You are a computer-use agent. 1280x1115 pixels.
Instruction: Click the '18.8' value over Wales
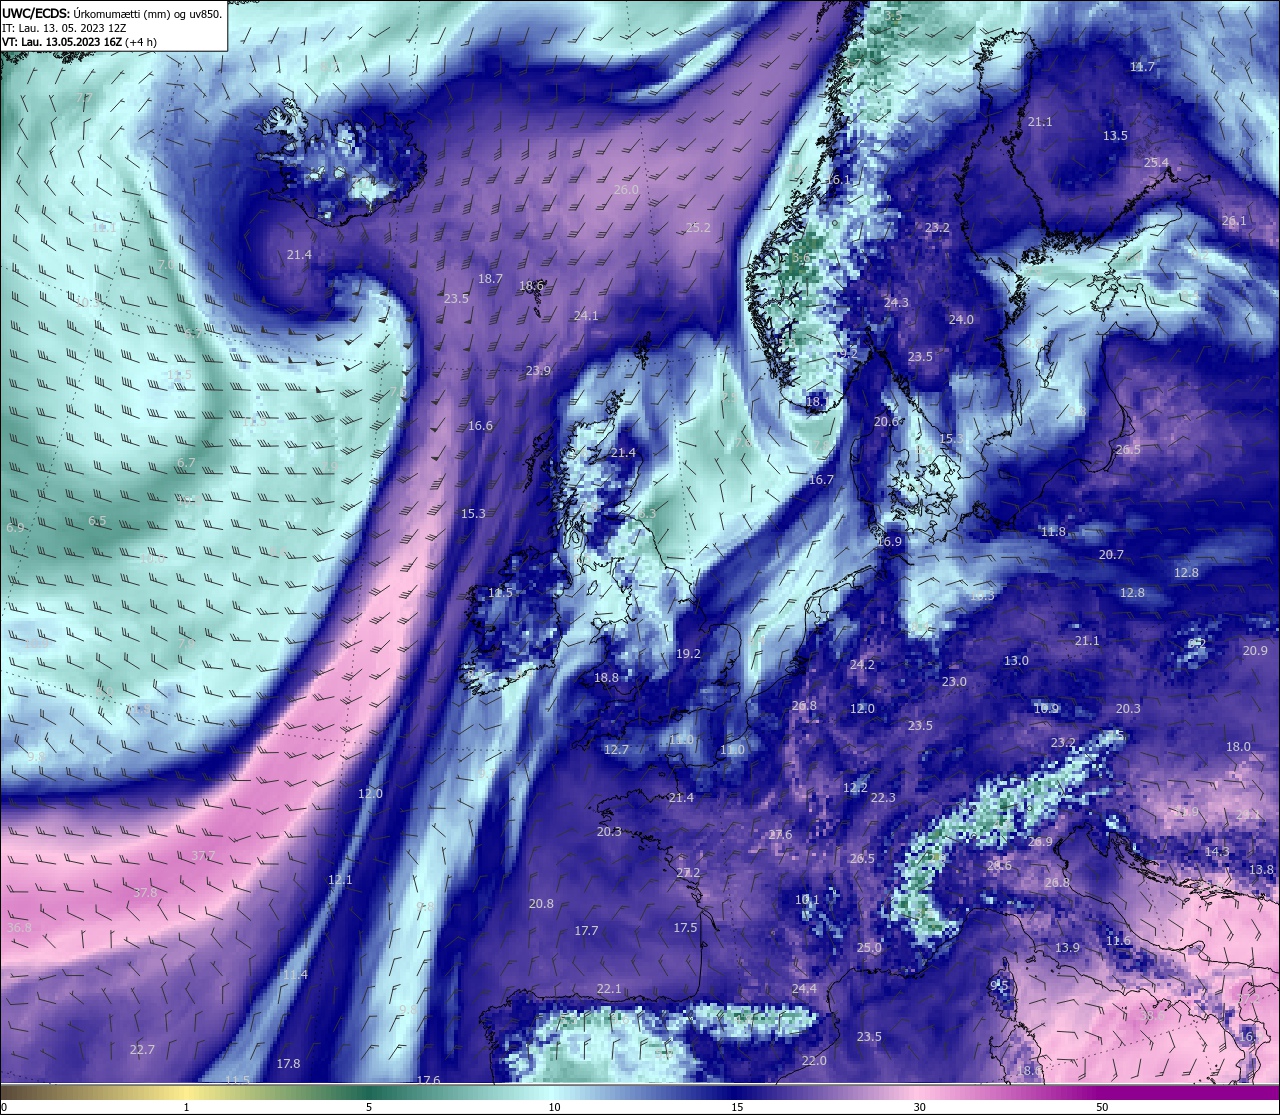tap(606, 678)
